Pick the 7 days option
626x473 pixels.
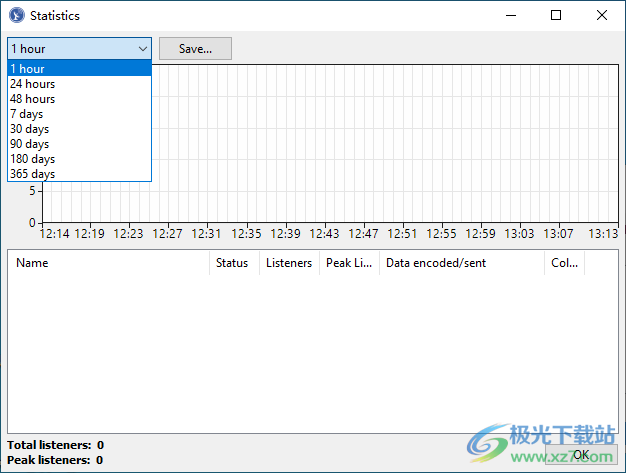27,114
